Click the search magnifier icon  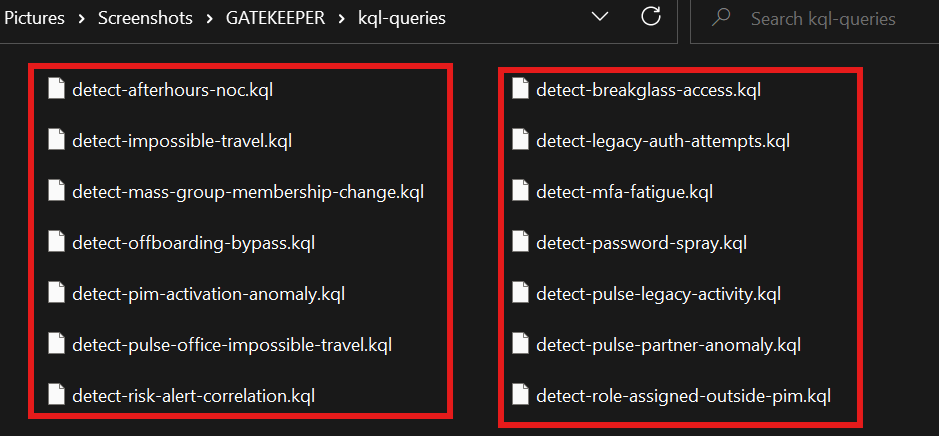point(720,17)
